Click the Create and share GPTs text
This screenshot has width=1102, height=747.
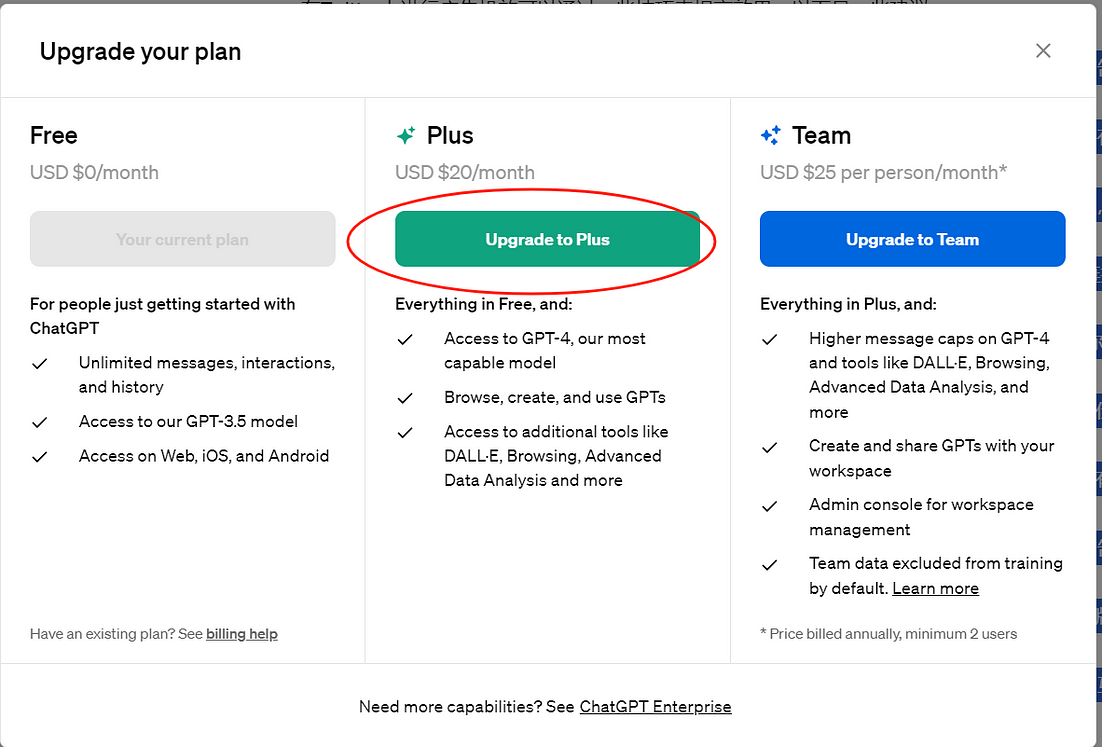point(932,458)
